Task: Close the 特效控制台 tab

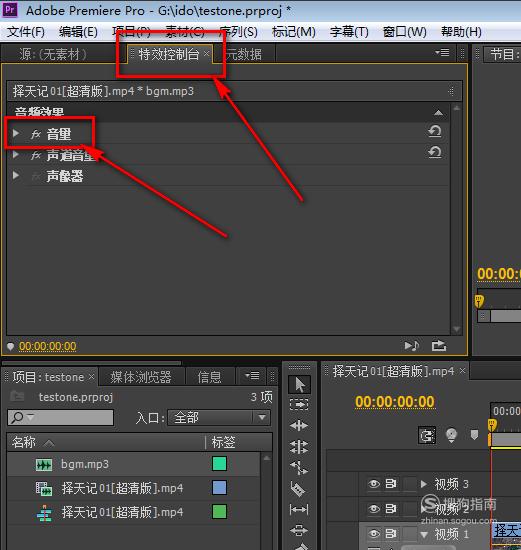Action: [x=207, y=53]
